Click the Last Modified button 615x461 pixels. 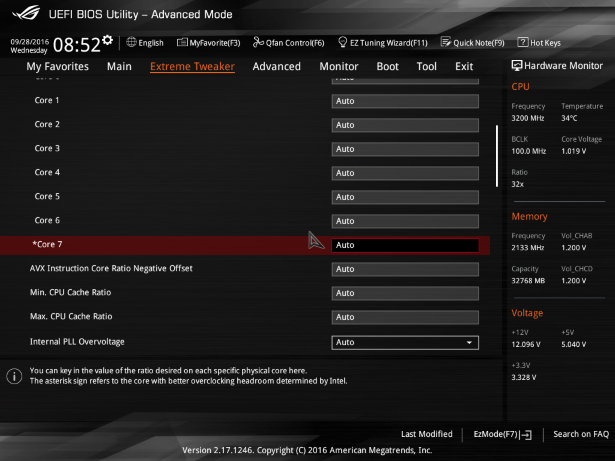426,434
